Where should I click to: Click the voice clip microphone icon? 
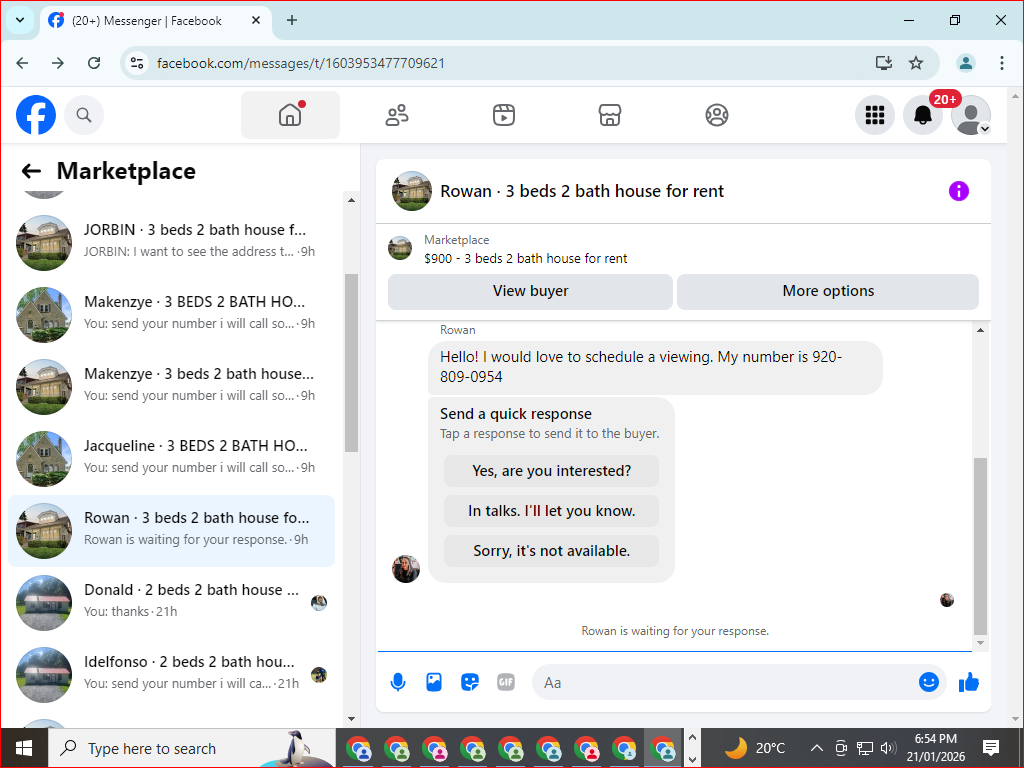click(x=398, y=682)
